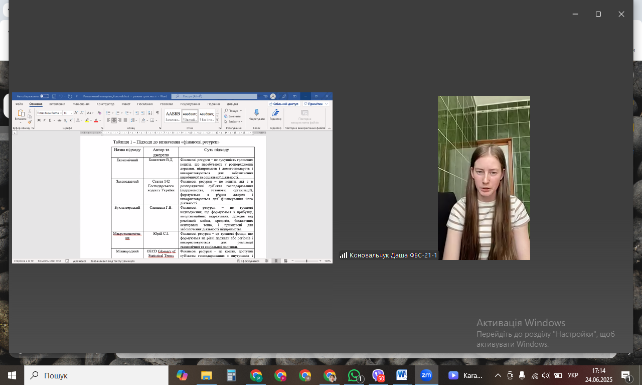643x386 pixels.
Task: Toggle the highlighted Print Layout view in Word status bar
Action: (x=276, y=261)
